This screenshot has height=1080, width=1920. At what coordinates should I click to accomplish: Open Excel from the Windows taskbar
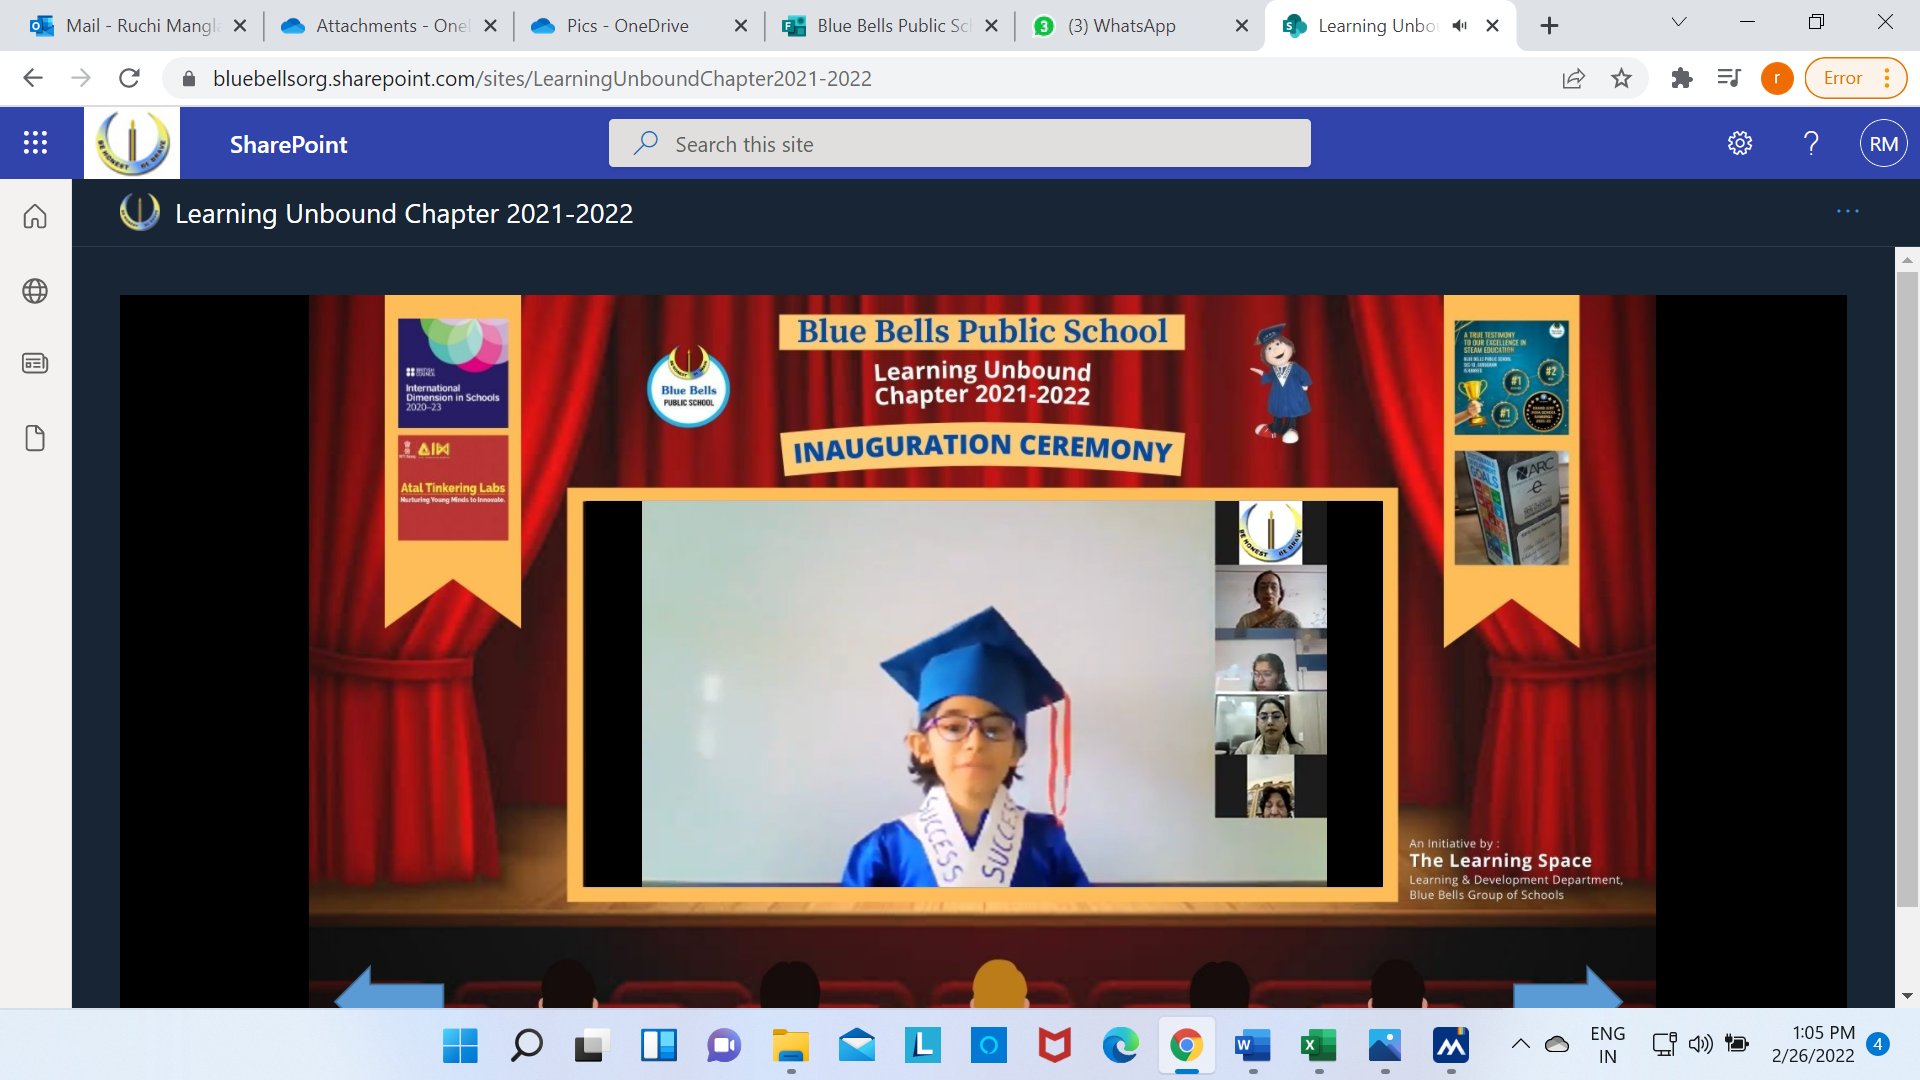(x=1318, y=1046)
